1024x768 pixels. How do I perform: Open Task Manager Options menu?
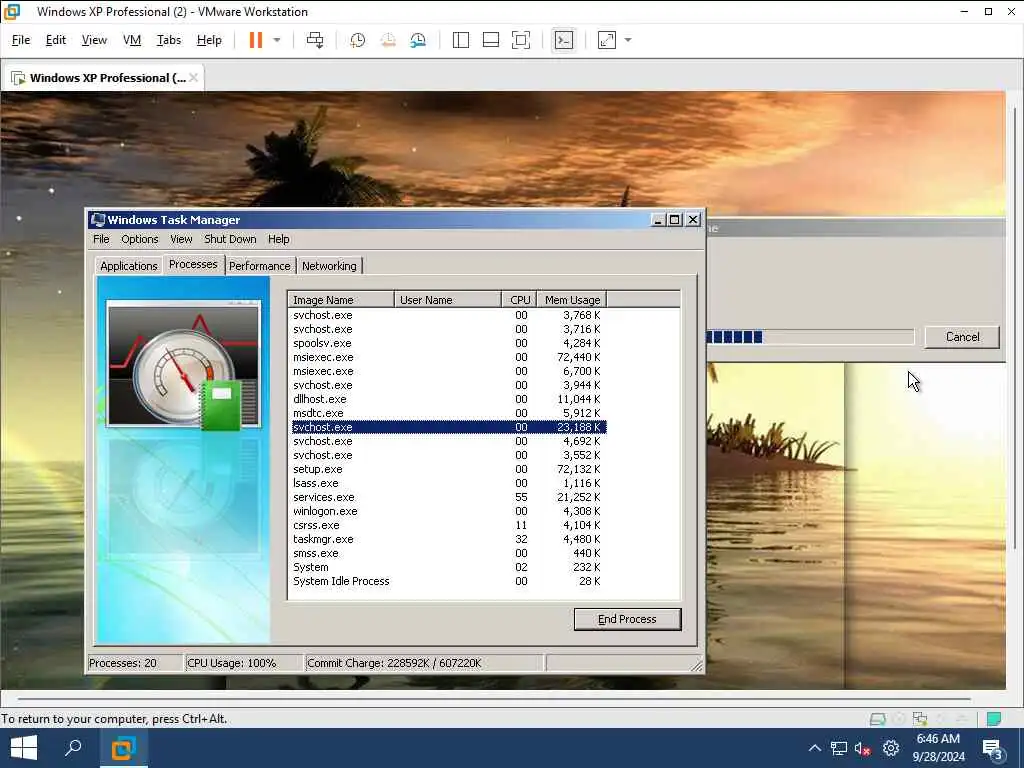click(x=140, y=239)
